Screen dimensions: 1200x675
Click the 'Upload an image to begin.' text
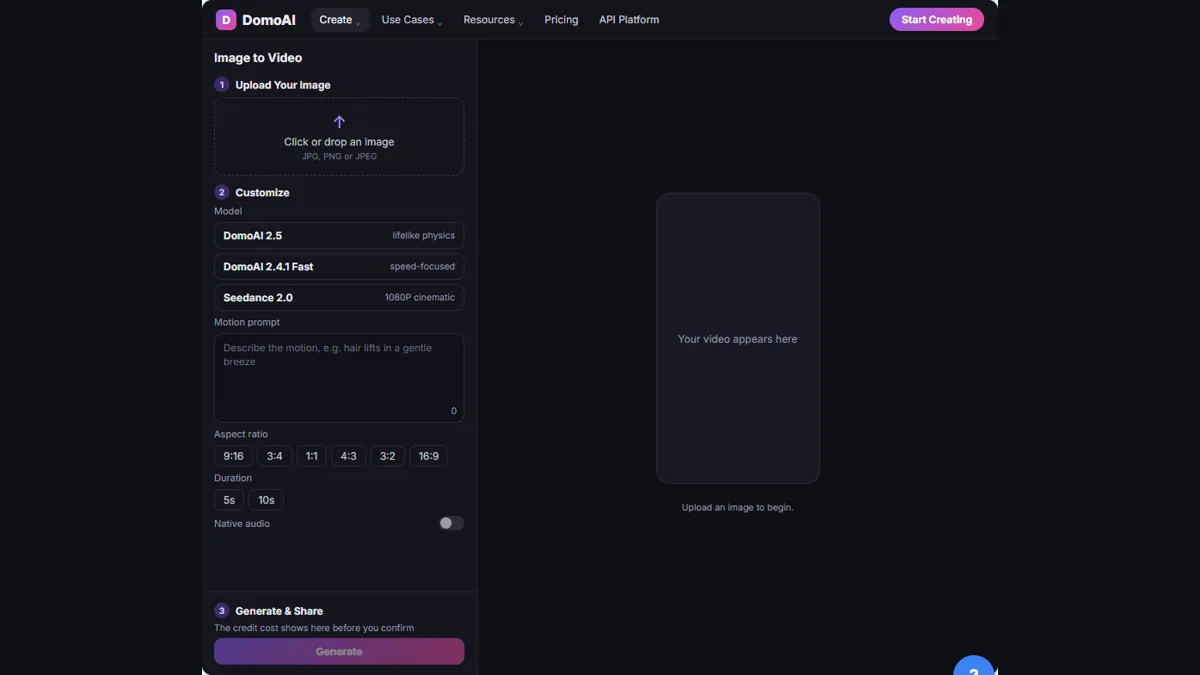pyautogui.click(x=738, y=508)
